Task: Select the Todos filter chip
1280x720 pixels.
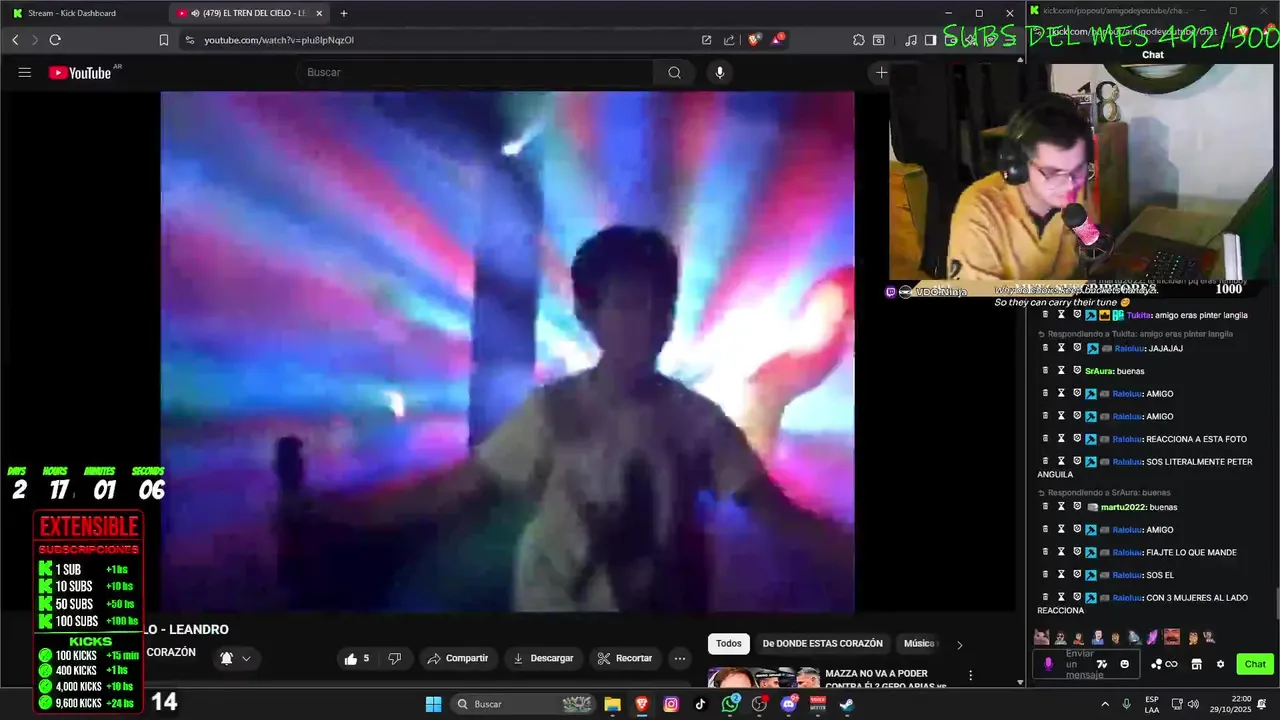Action: (x=729, y=644)
